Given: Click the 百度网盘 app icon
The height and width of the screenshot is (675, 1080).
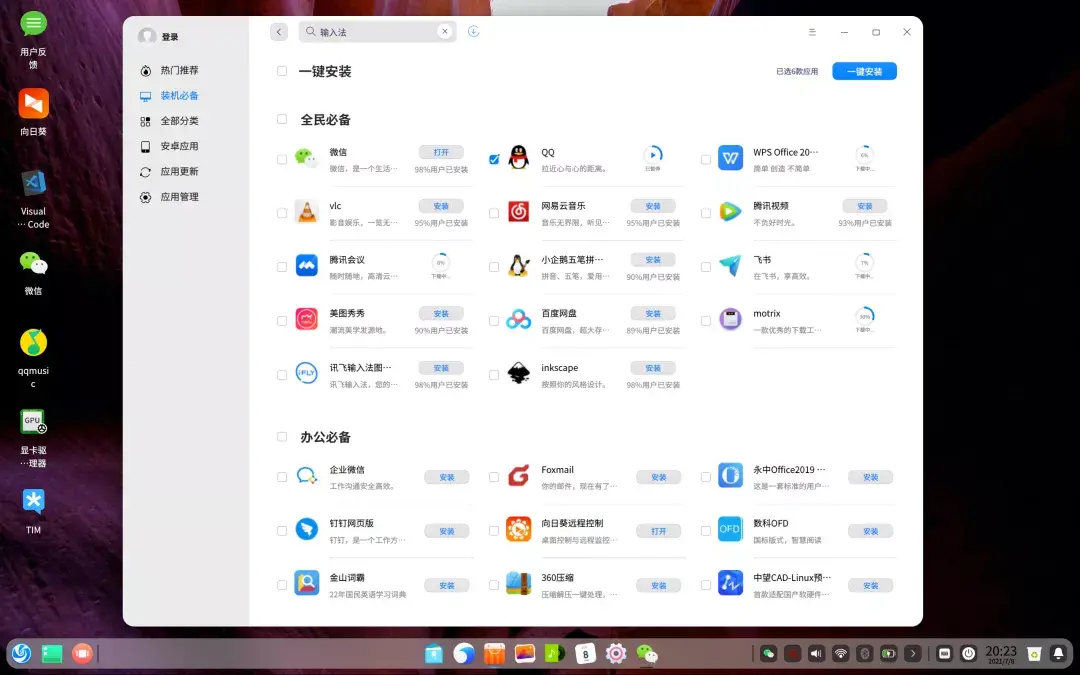Looking at the screenshot, I should (x=518, y=319).
